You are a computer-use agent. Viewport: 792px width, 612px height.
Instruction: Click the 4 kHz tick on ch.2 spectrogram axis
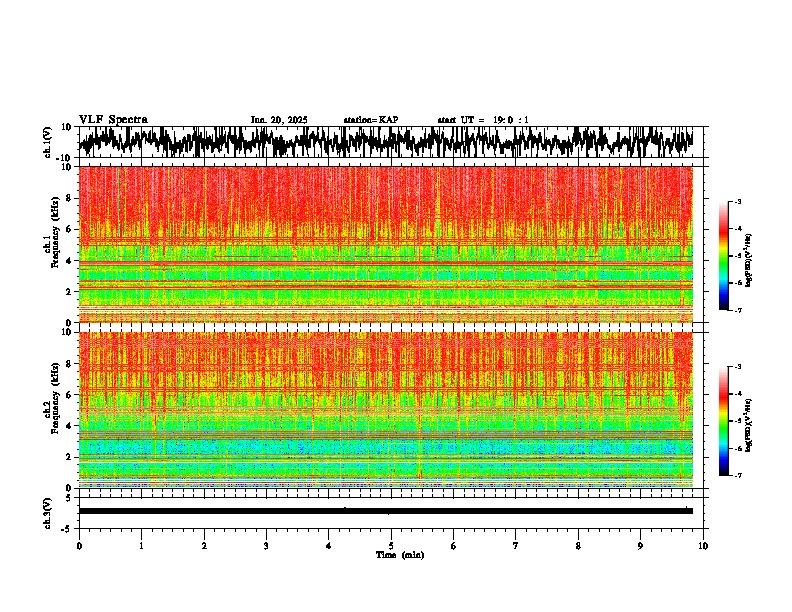click(x=70, y=426)
